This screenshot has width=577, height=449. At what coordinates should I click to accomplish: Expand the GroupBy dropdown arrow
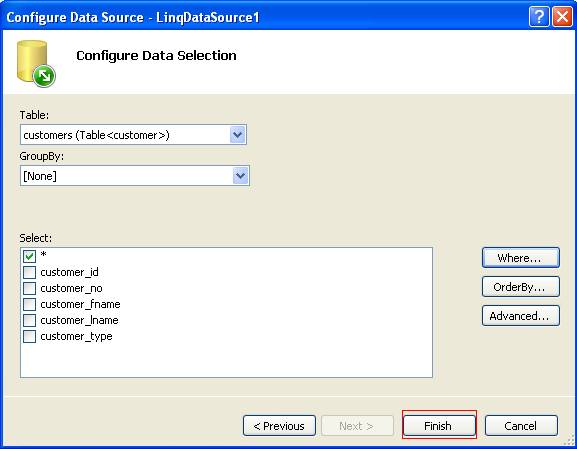pos(241,176)
